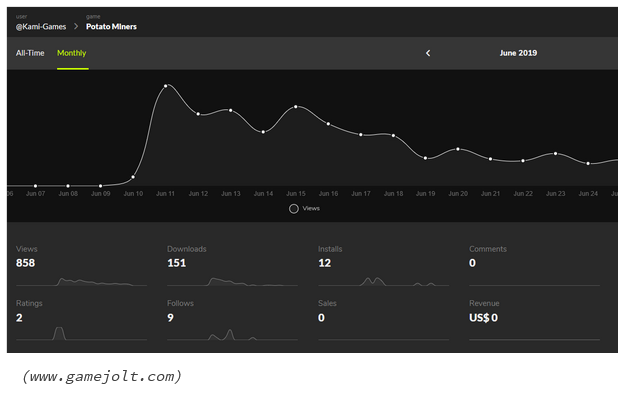Viewport: 626px width, 393px height.
Task: Open the Potato Miners game breadcrumb
Action: pyautogui.click(x=111, y=27)
